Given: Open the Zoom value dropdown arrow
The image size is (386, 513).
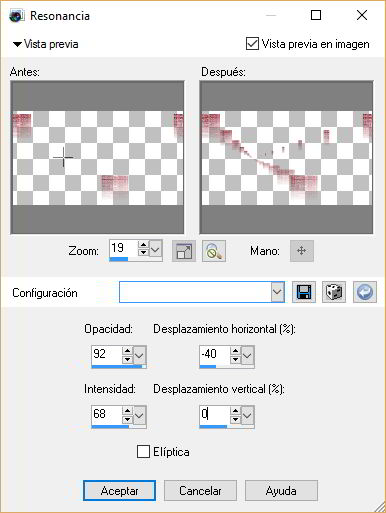Looking at the screenshot, I should pyautogui.click(x=155, y=249).
